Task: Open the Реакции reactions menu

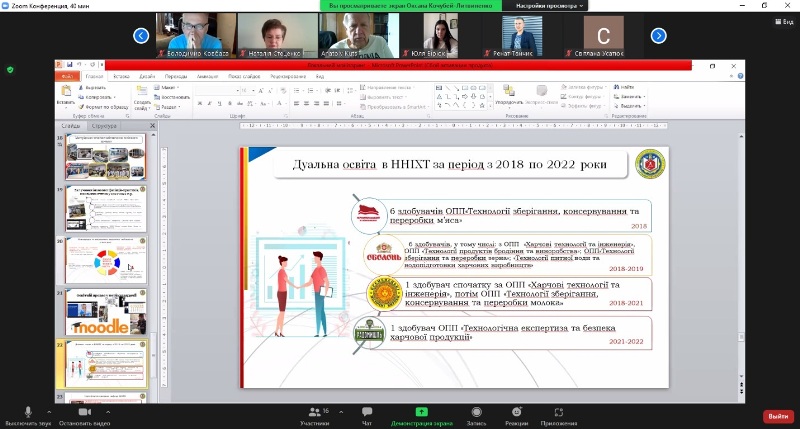Action: point(516,412)
